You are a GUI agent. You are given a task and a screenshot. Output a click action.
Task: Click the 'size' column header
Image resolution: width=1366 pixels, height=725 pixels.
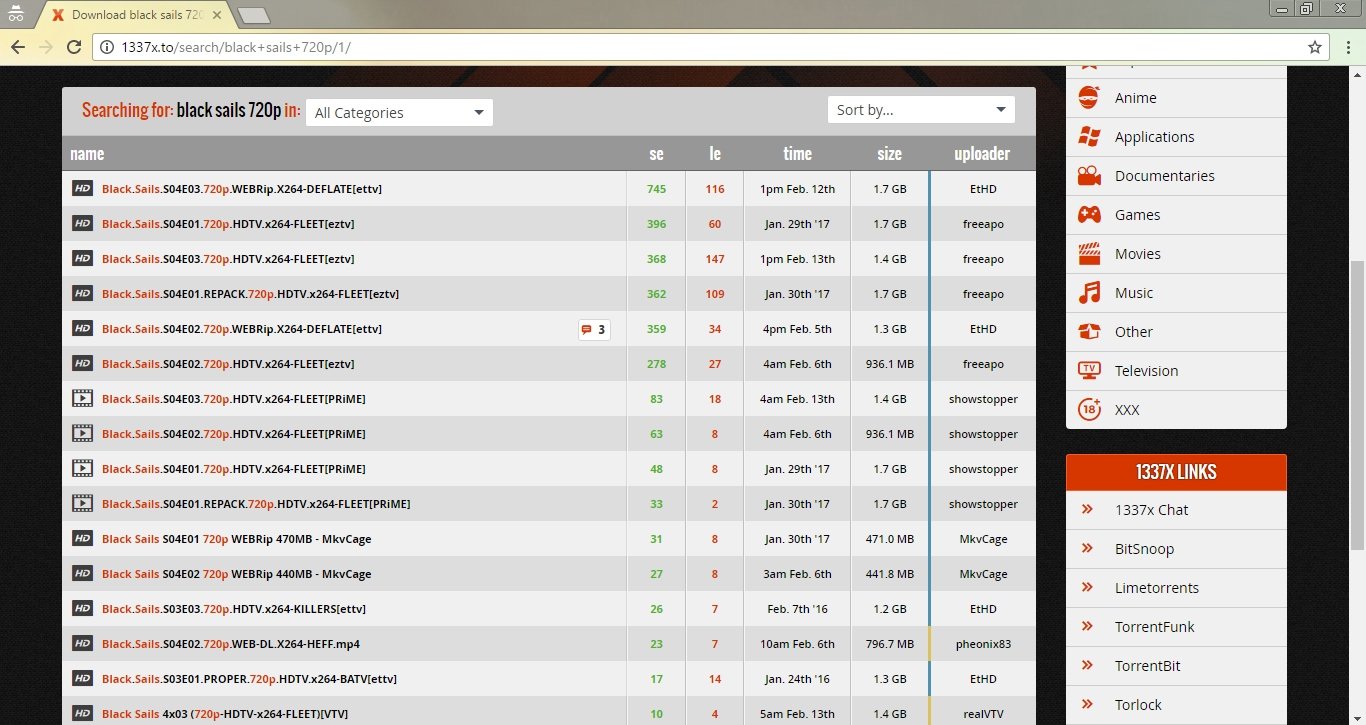(x=889, y=153)
